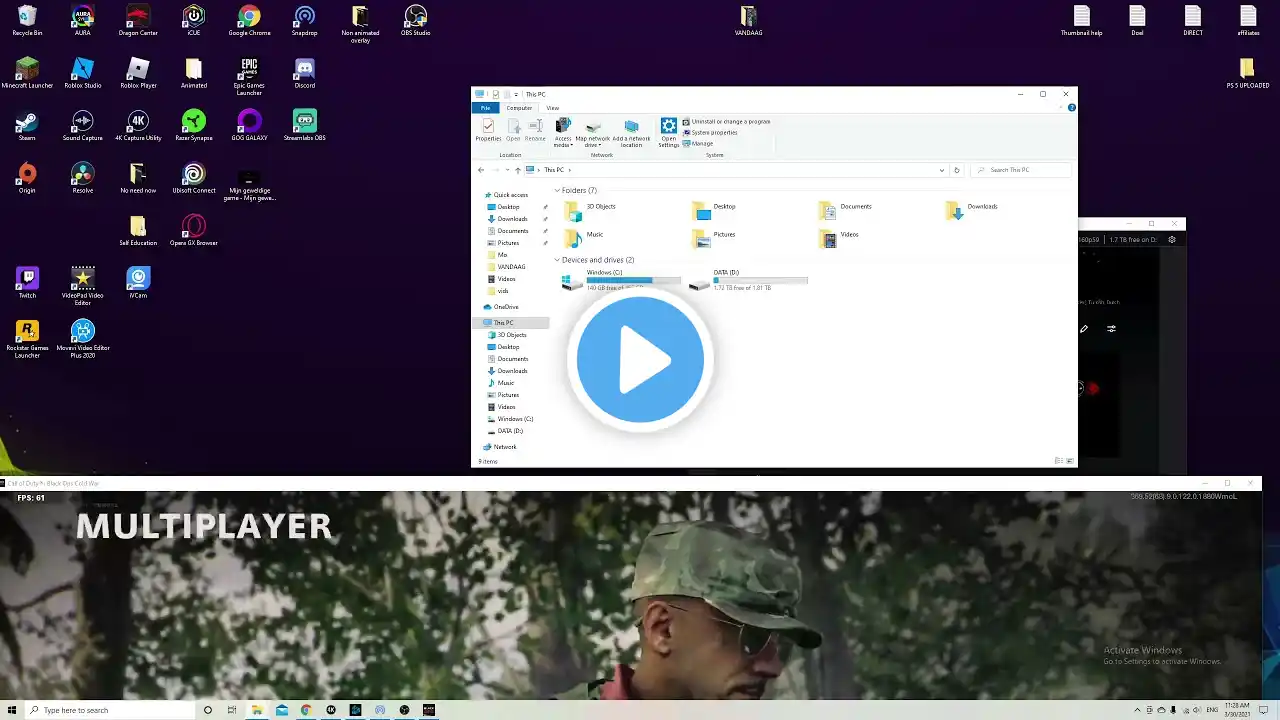1280x720 pixels.
Task: Select the Rockstar Games Launcher icon
Action: click(x=27, y=340)
